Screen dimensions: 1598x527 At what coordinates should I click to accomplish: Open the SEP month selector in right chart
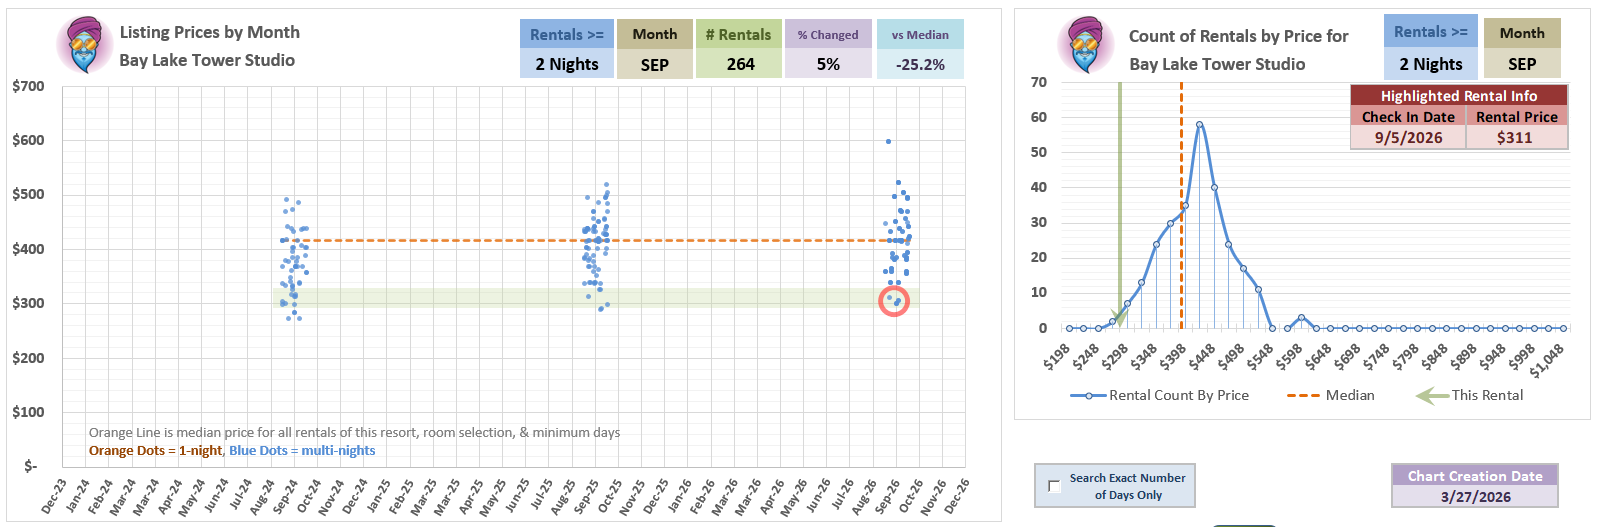1521,64
